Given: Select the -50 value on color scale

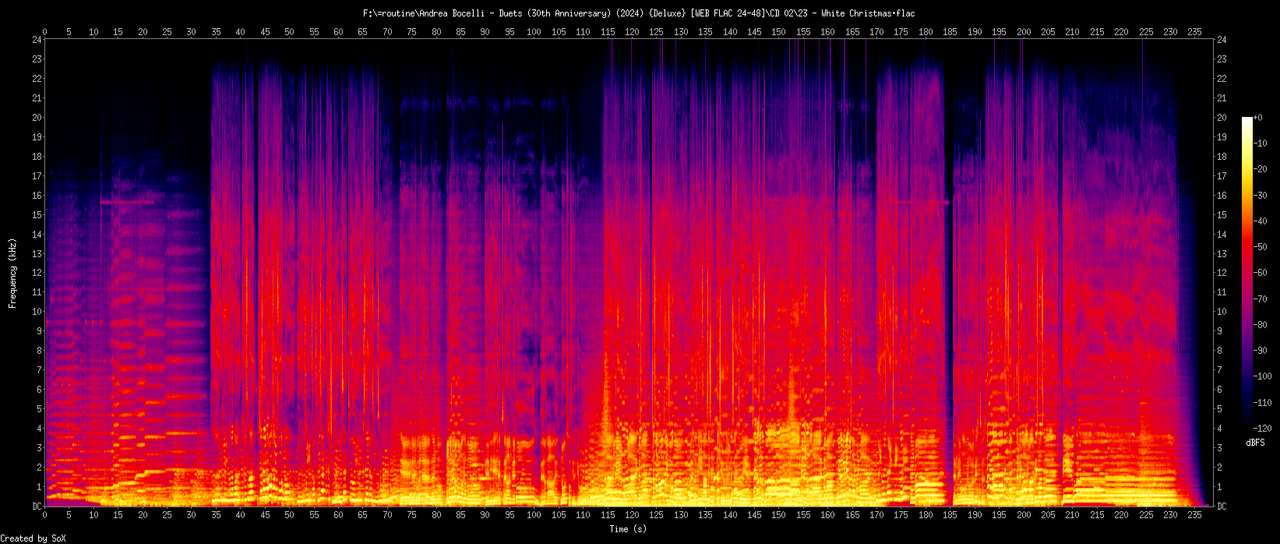Looking at the screenshot, I should tap(1262, 248).
